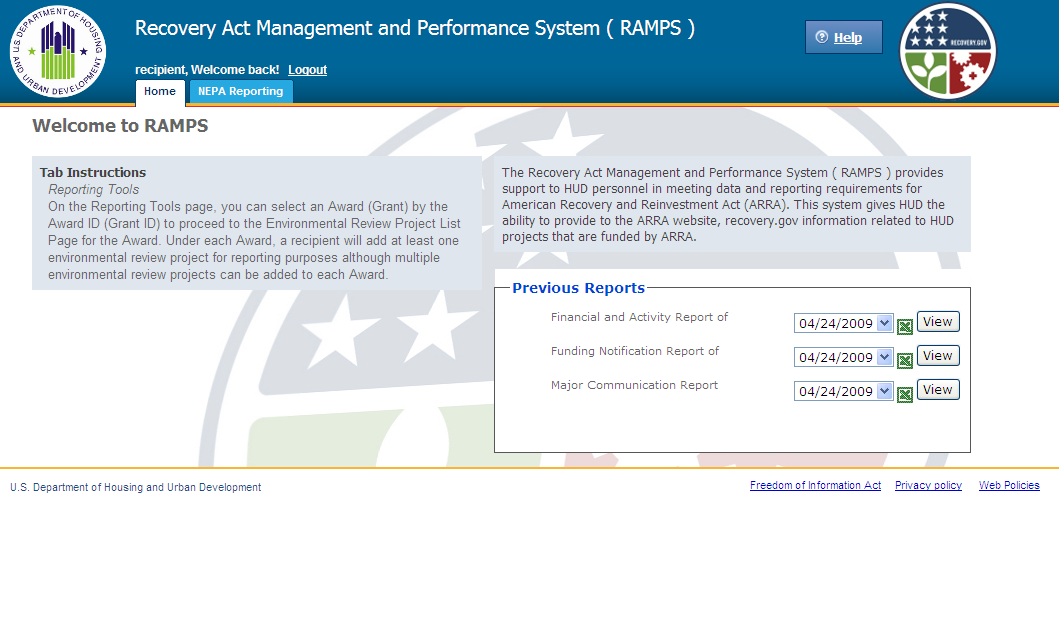View the Financial and Activity Report
The width and height of the screenshot is (1059, 632).
[x=938, y=322]
